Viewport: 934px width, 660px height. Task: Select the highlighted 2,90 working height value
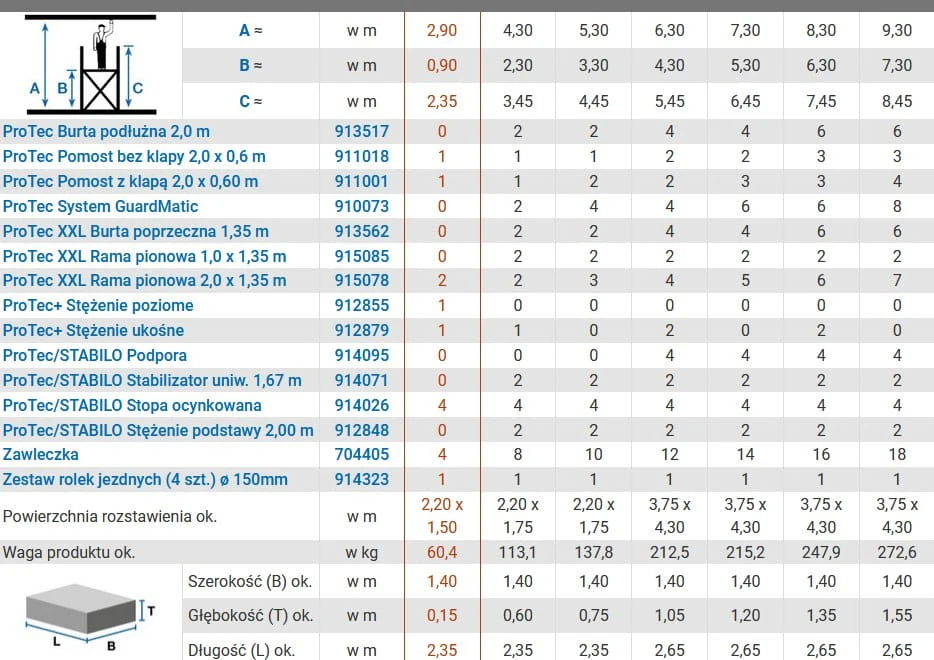tap(442, 30)
